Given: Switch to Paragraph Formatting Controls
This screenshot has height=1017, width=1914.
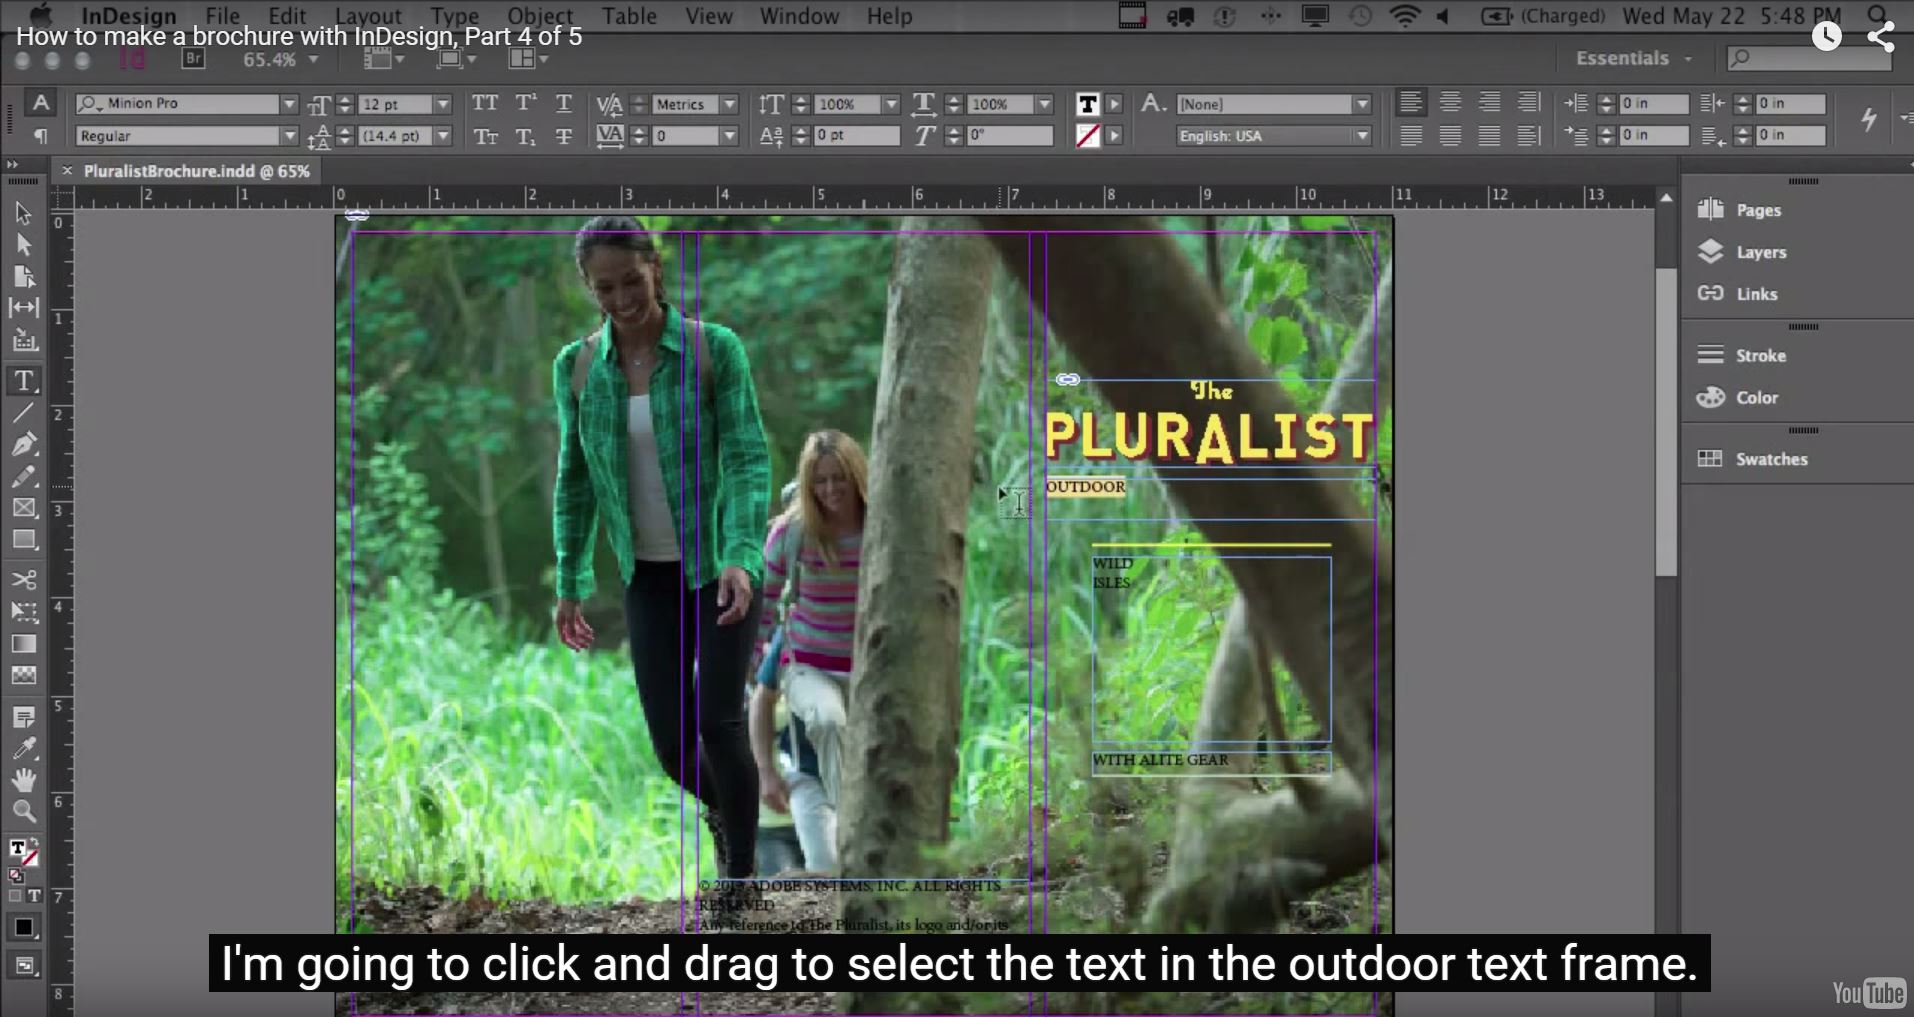Looking at the screenshot, I should (x=40, y=135).
